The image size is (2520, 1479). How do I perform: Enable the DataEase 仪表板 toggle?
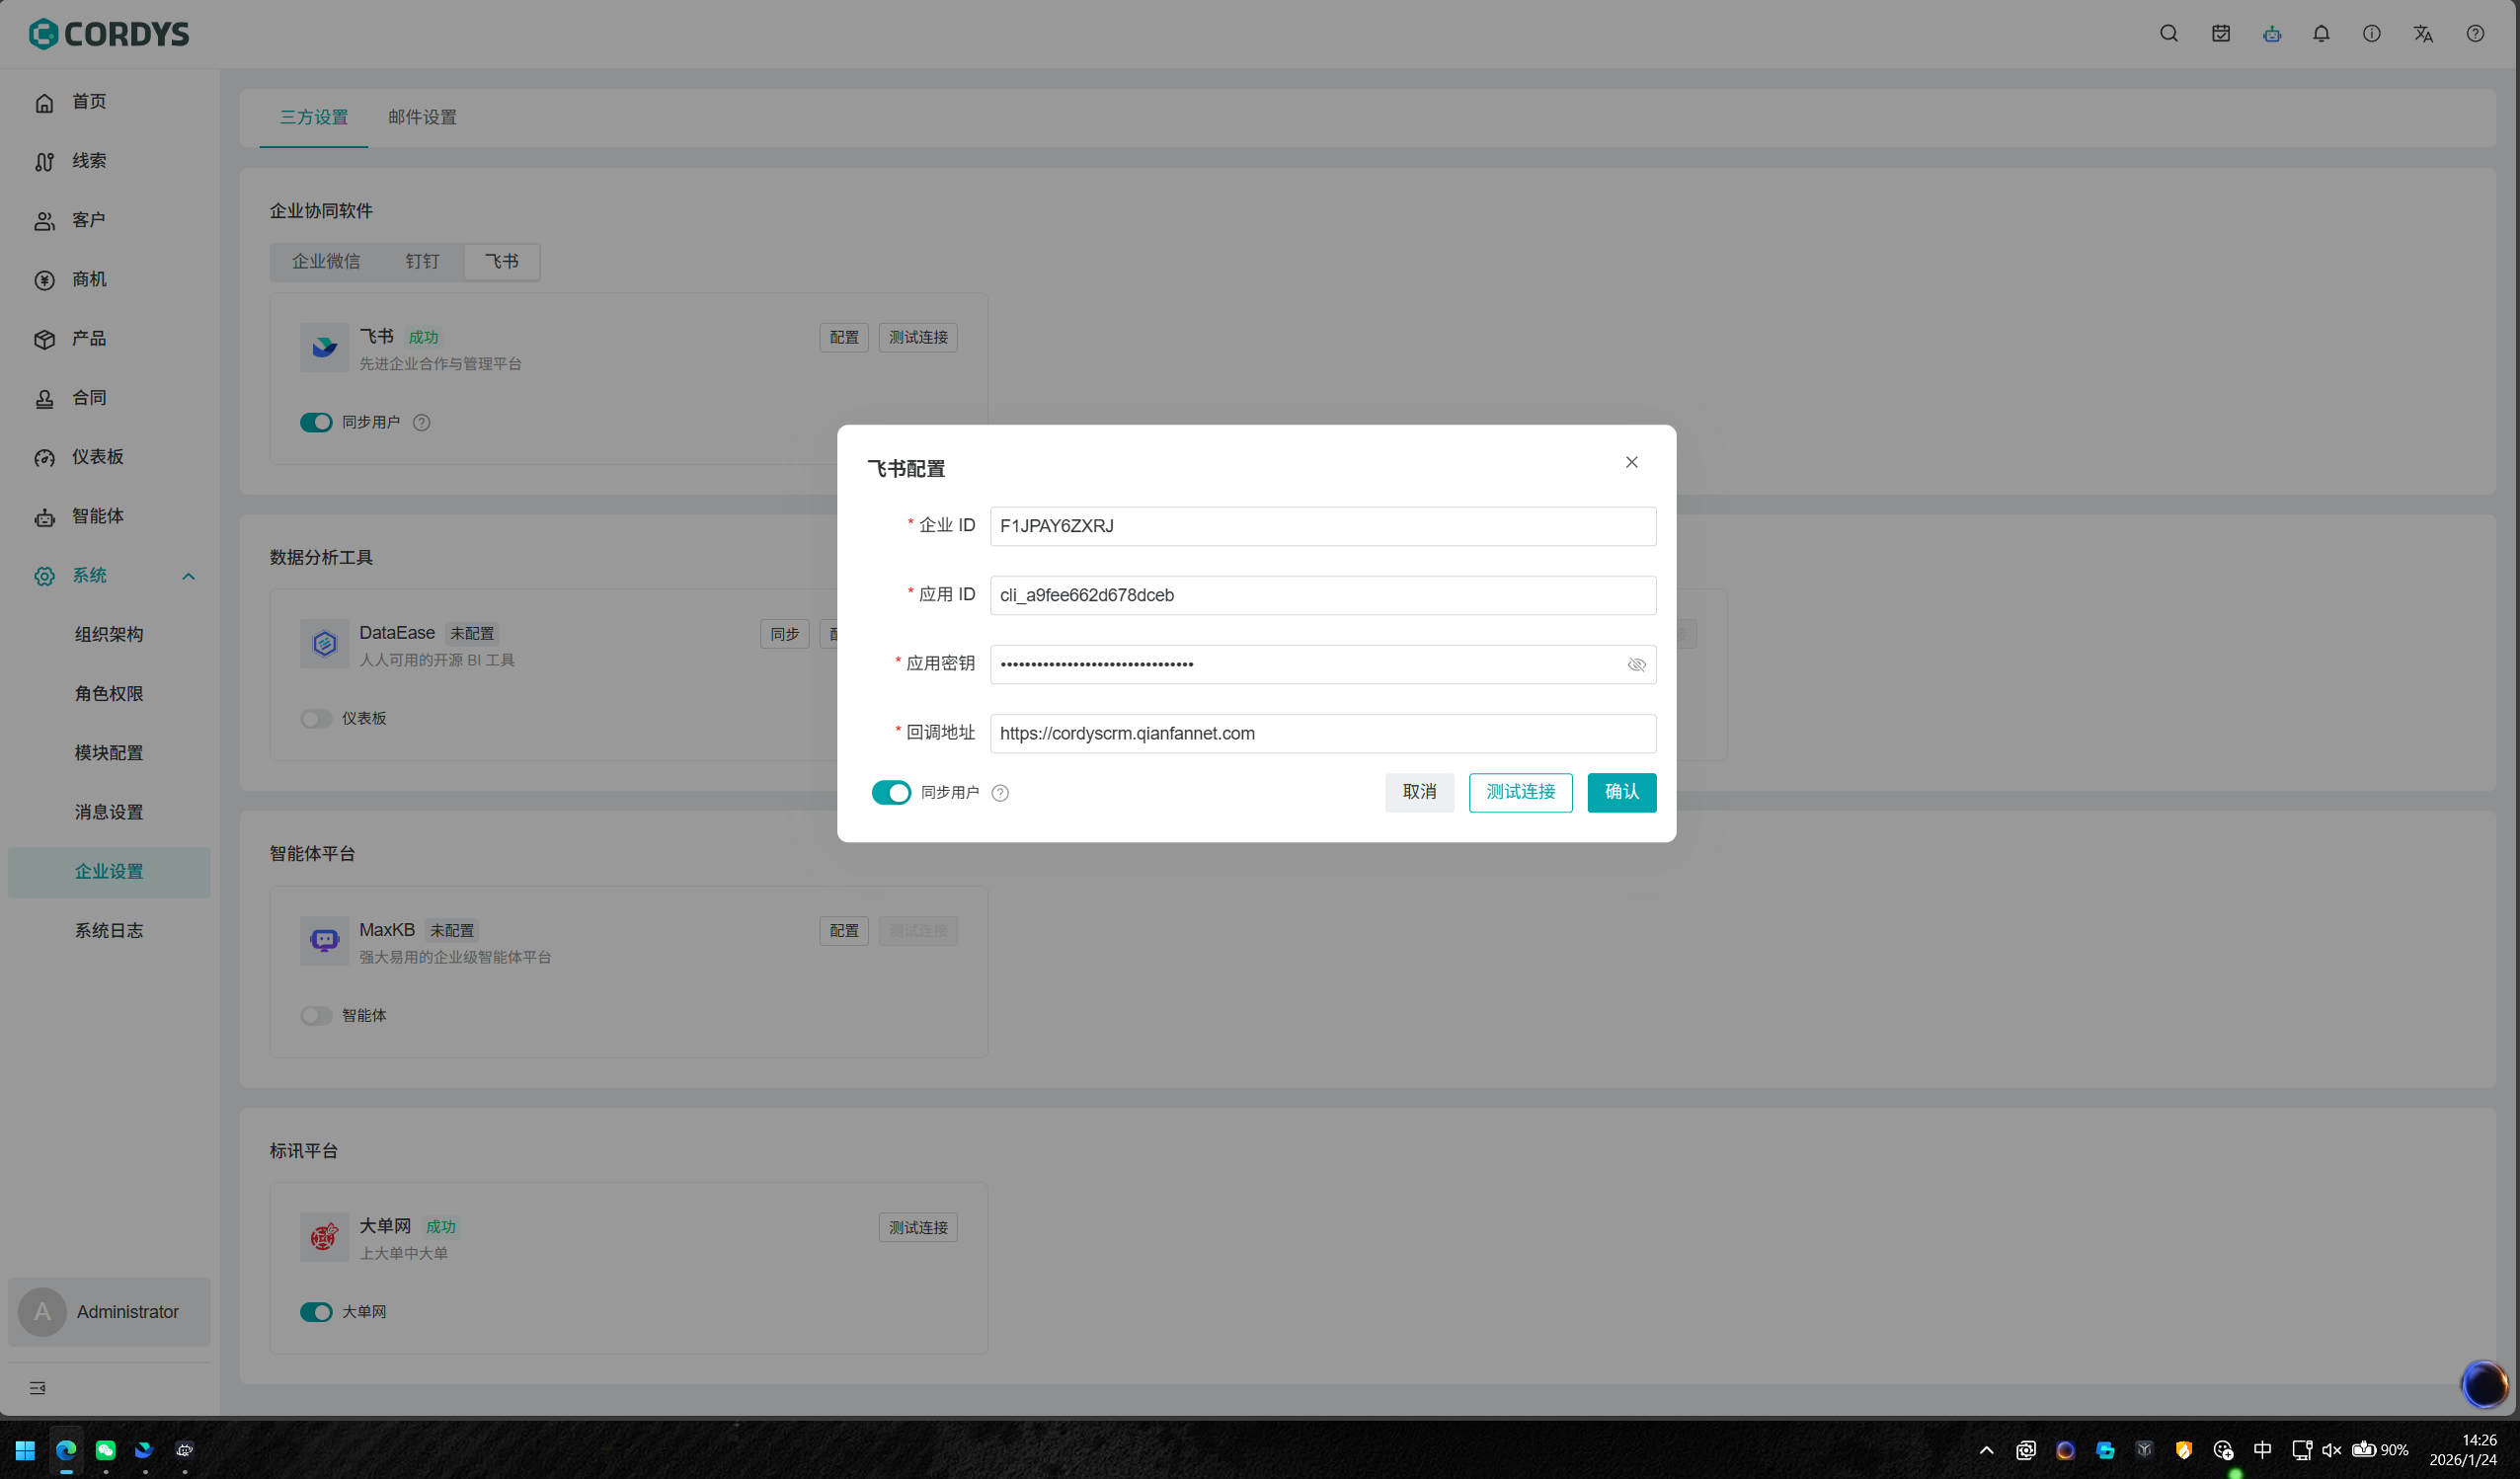[x=316, y=719]
